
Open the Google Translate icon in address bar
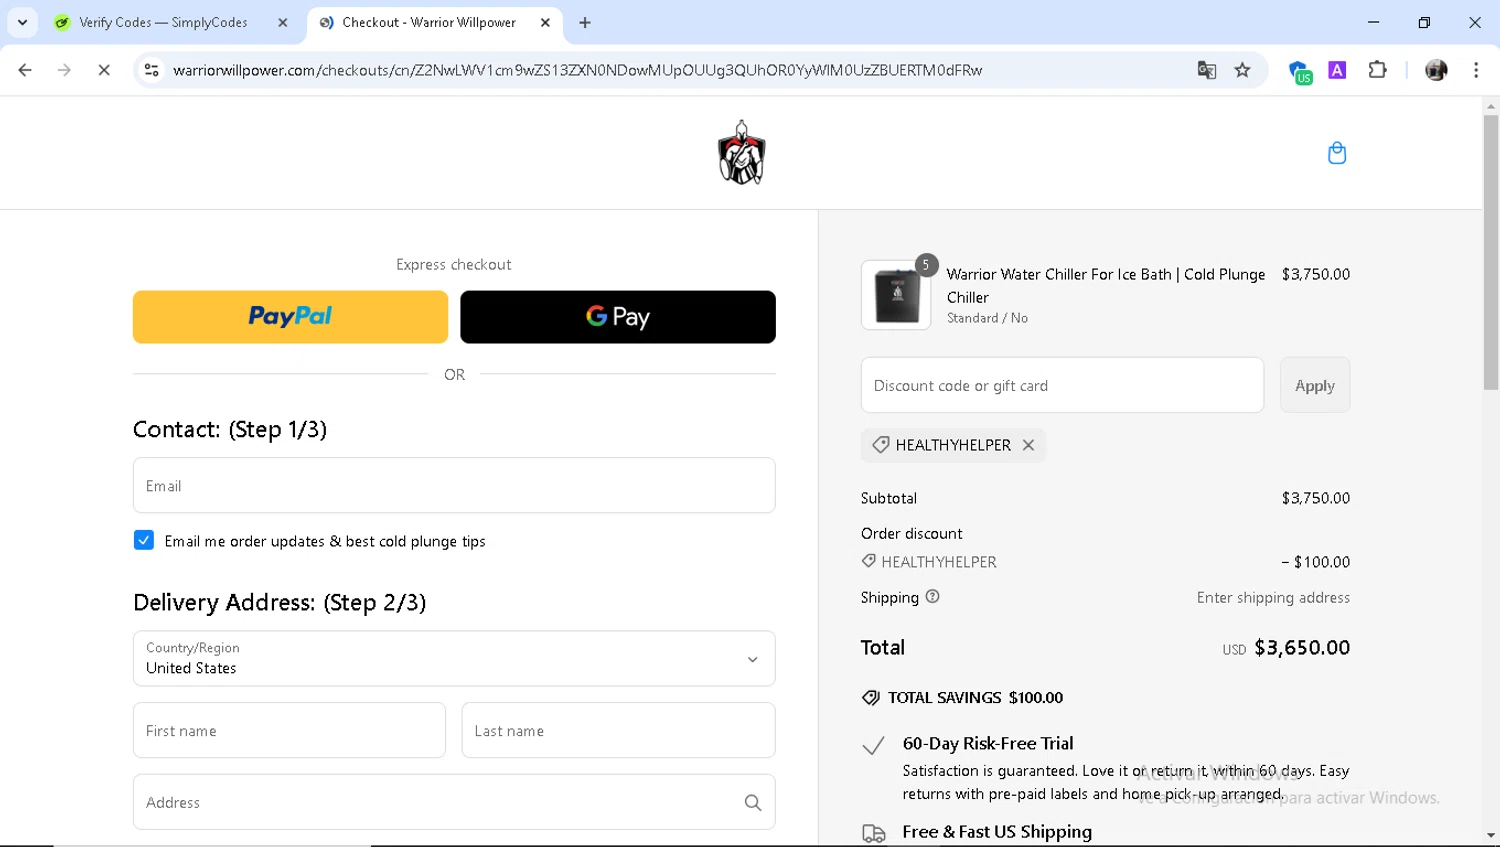click(x=1207, y=70)
